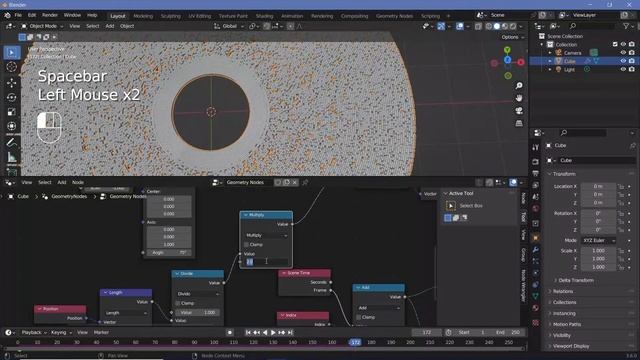Disable Cube in renders camera icon
640x360 pixels.
(632, 61)
